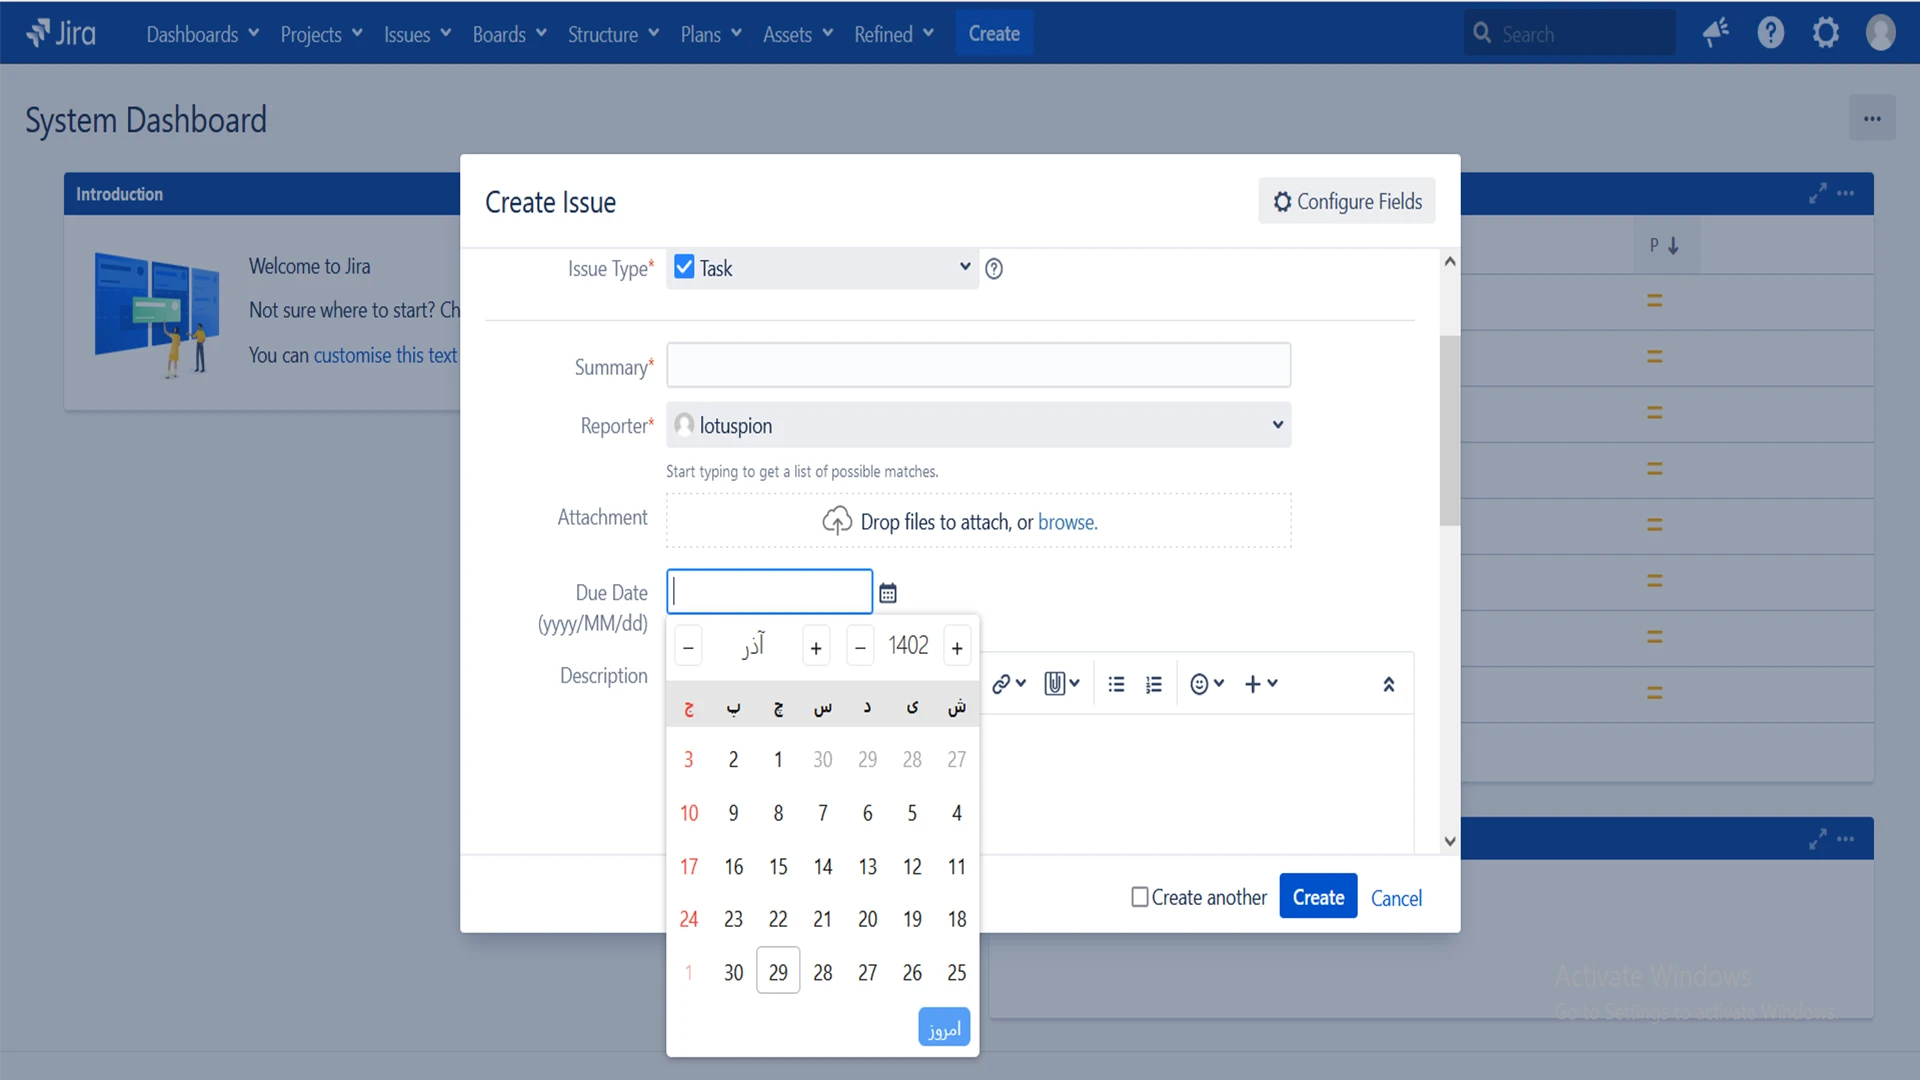Click the dialog scroll down arrow
Viewport: 1920px width, 1080px height.
[1450, 841]
